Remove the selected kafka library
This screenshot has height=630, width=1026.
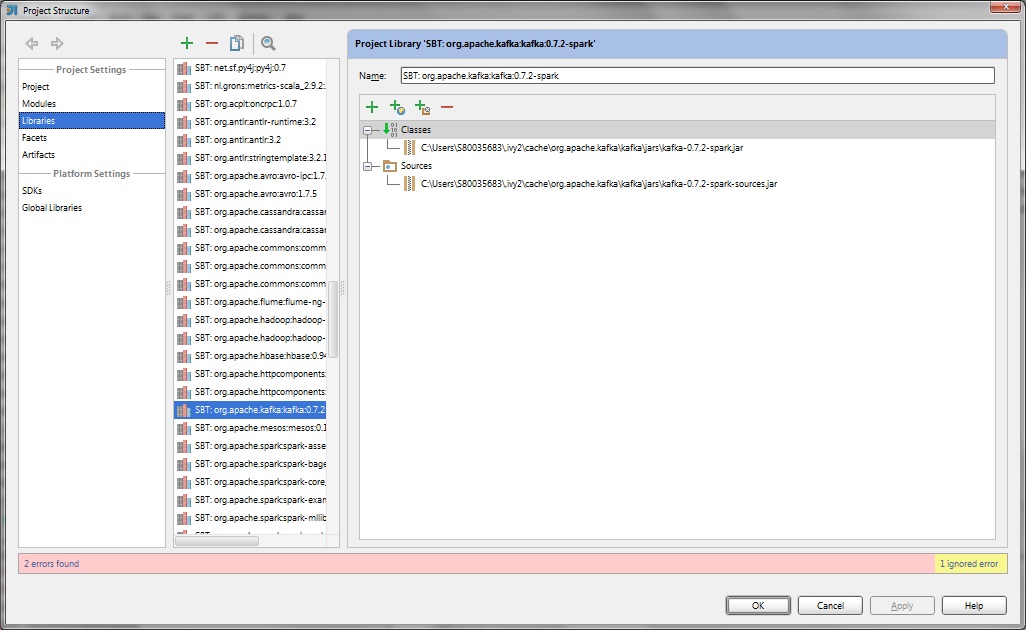212,43
